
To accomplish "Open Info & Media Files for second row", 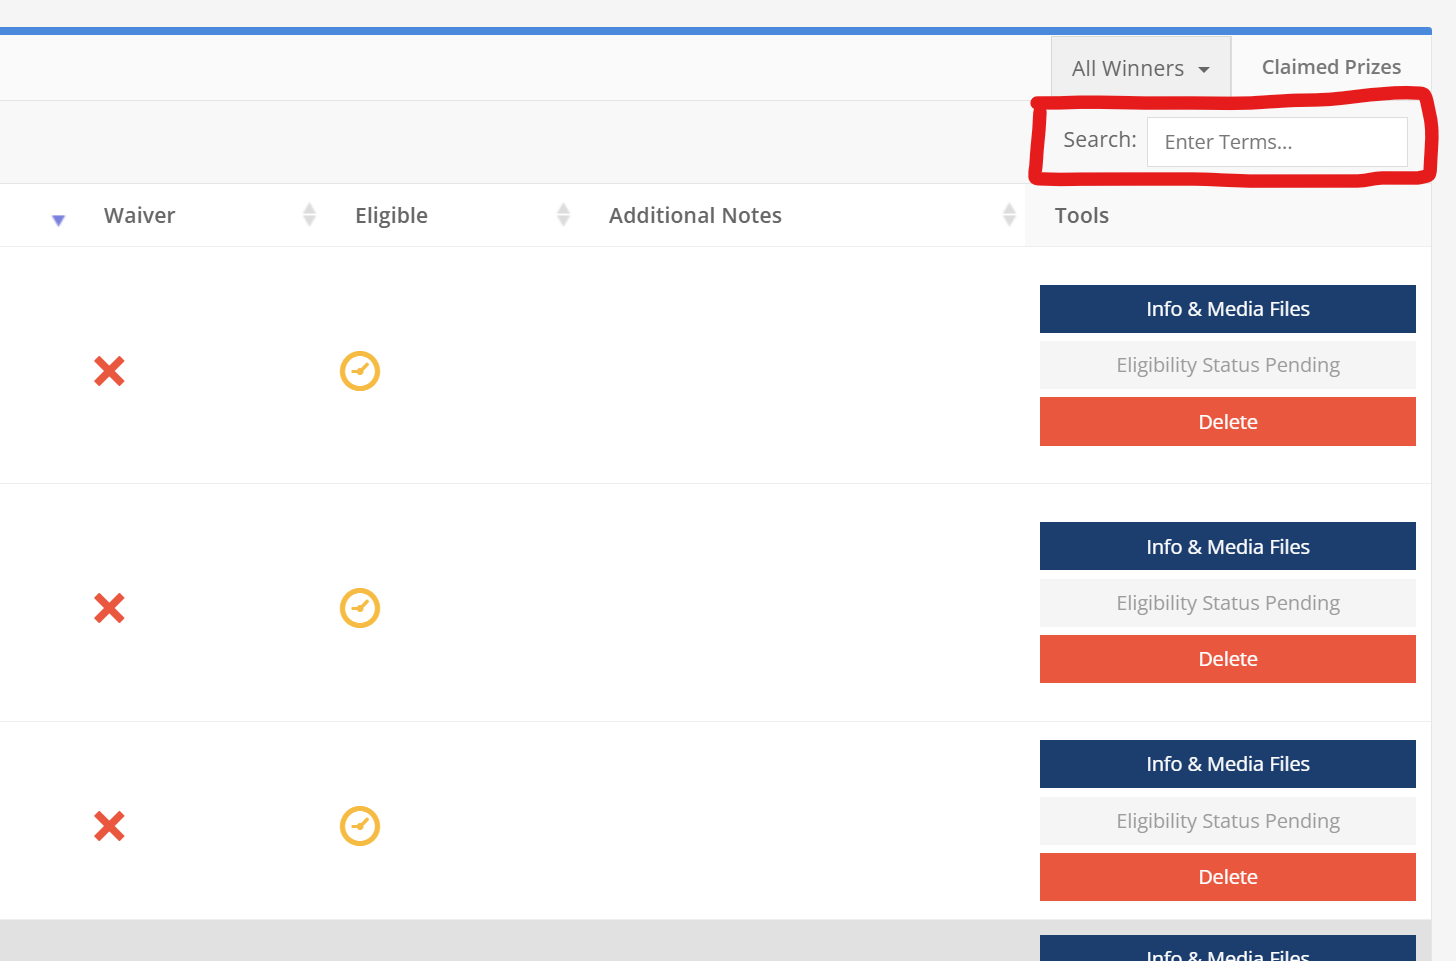I will point(1227,547).
